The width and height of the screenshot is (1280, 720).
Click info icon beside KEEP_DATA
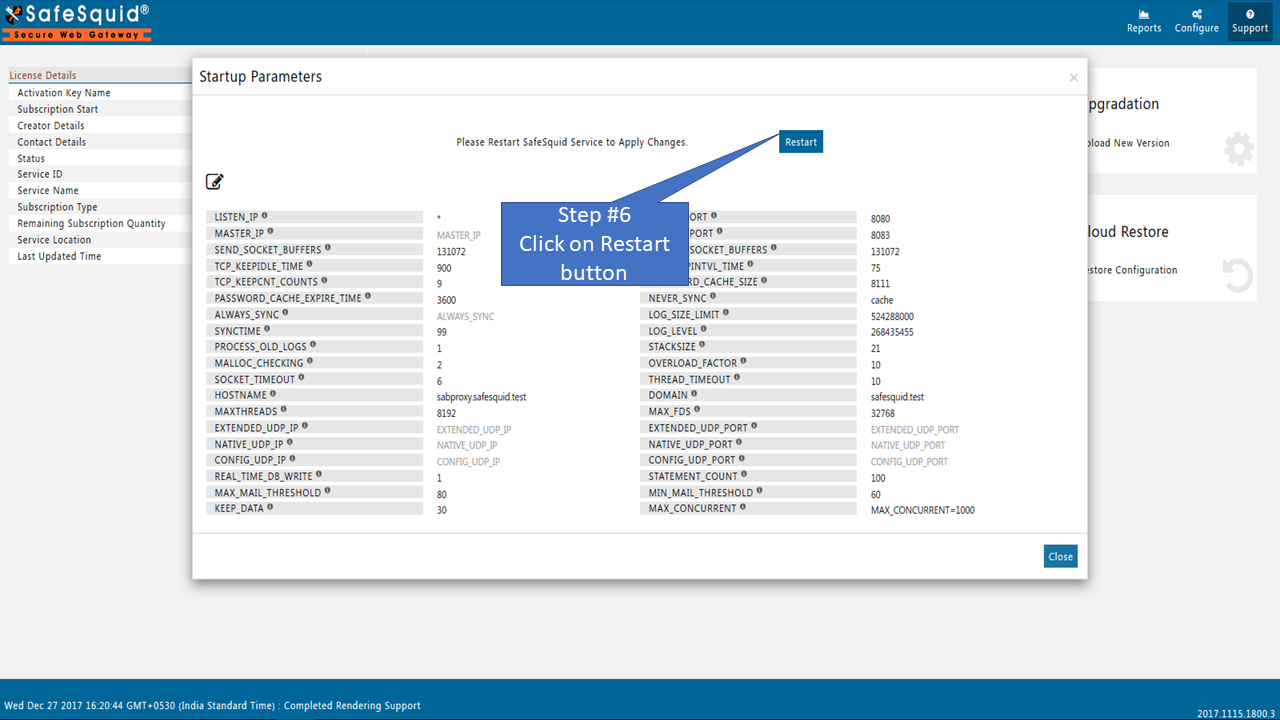269,507
